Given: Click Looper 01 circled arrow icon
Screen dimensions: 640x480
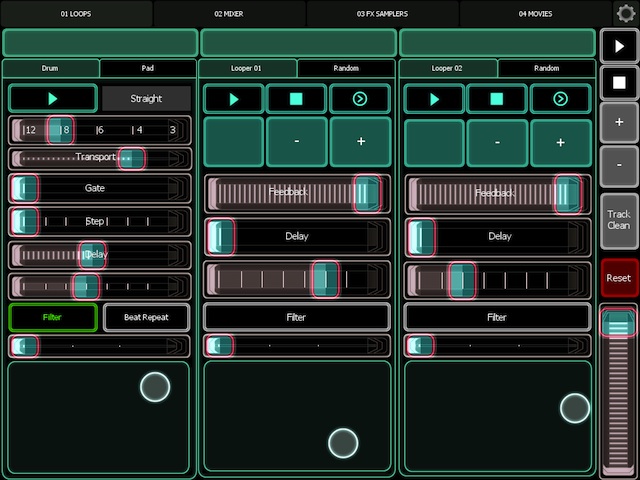Looking at the screenshot, I should (x=360, y=99).
